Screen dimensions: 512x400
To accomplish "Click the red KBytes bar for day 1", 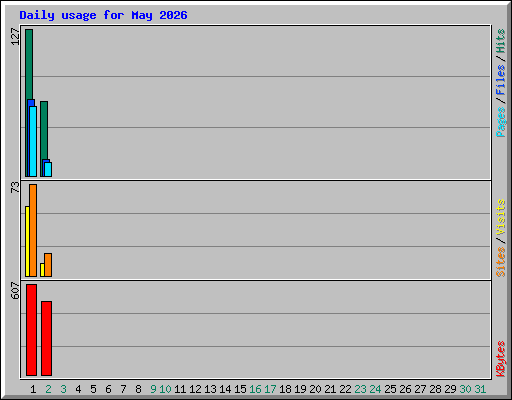I will click(31, 330).
